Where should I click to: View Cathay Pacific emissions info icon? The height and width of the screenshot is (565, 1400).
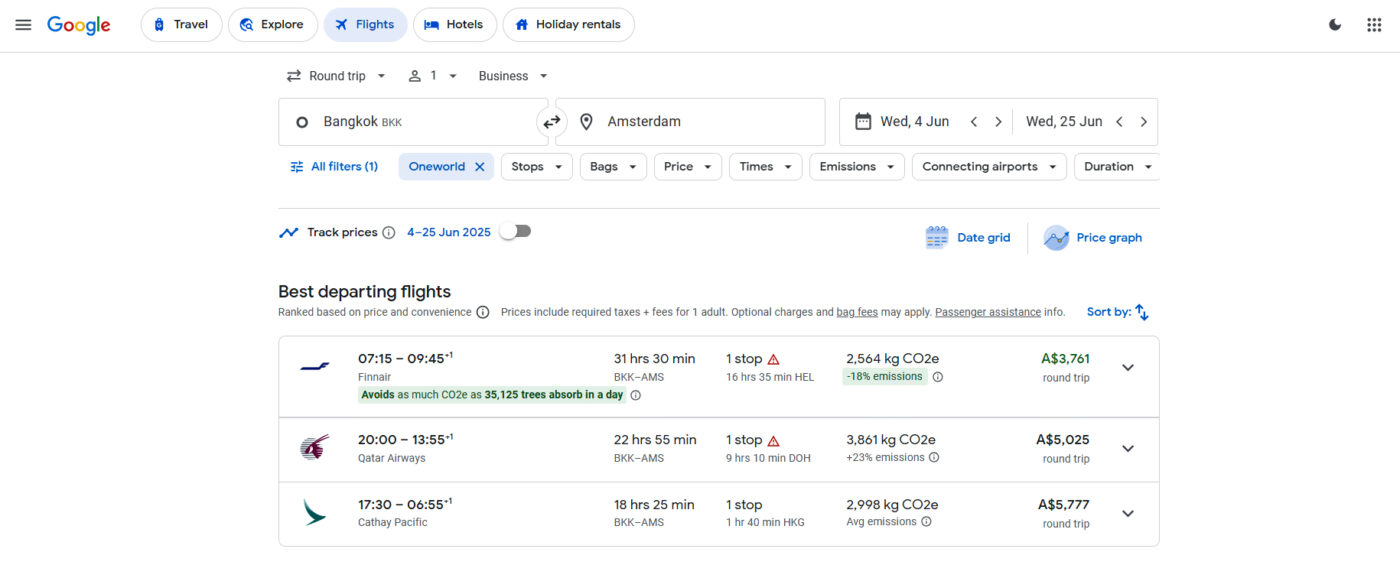[x=926, y=522]
